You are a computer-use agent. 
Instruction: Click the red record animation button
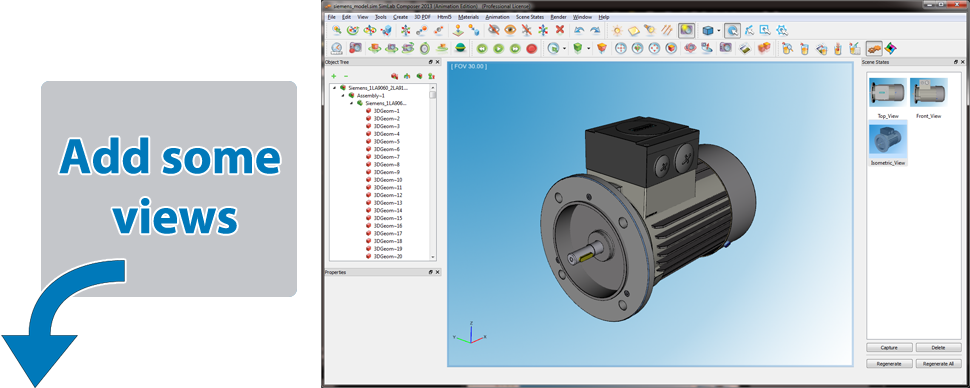pyautogui.click(x=531, y=48)
